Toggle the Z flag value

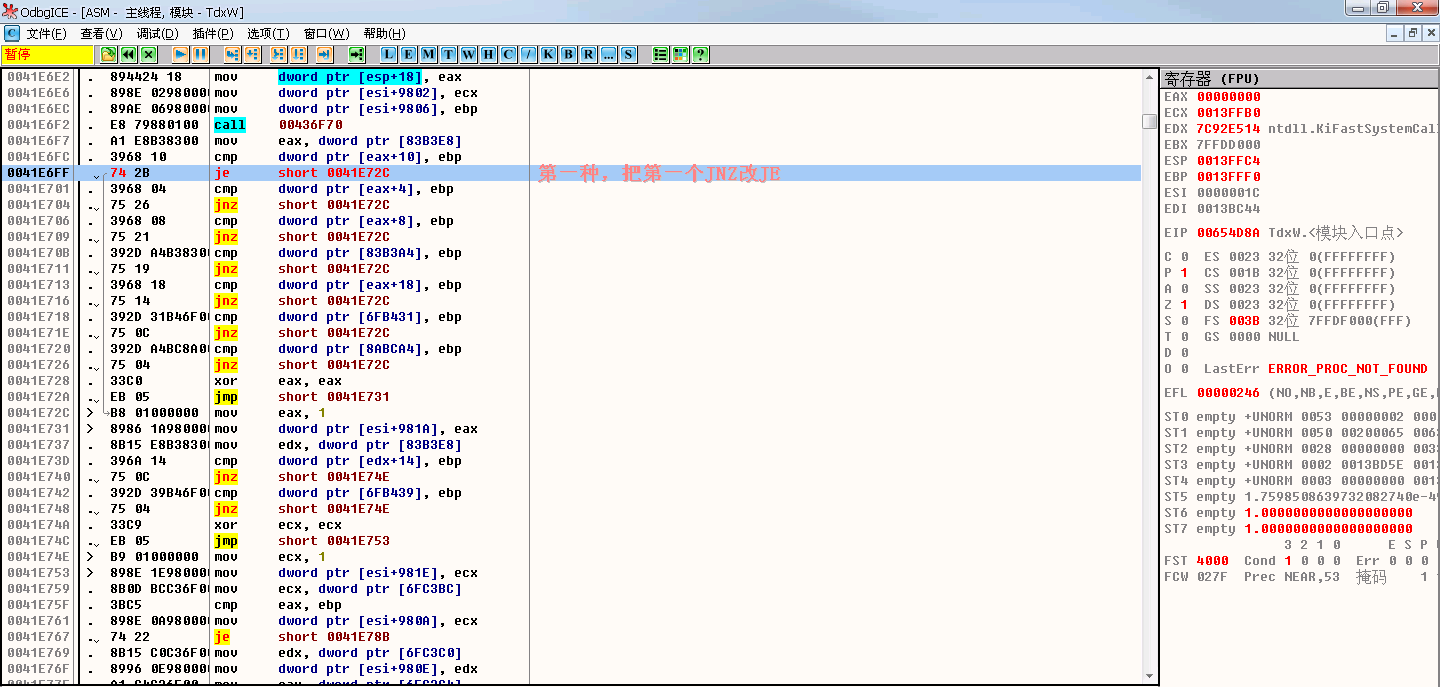(1184, 305)
